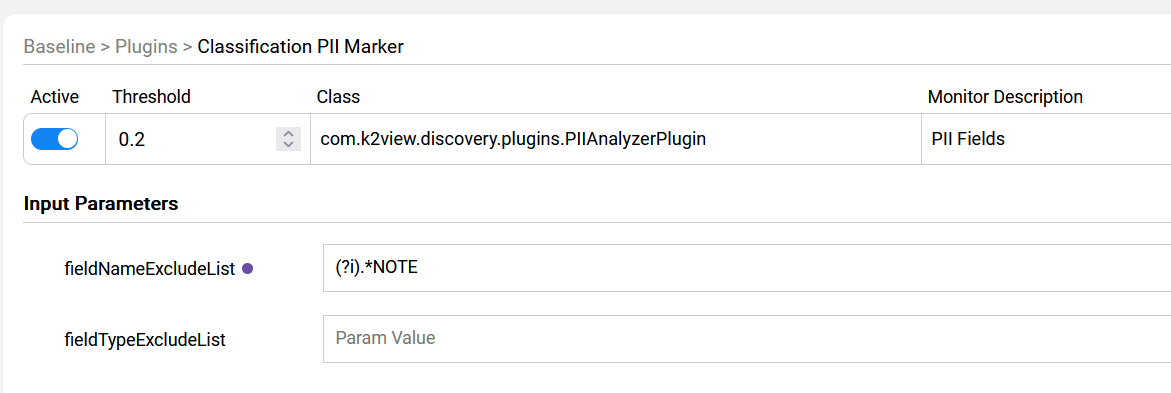Edit the Monitor Description PII Fields
The image size is (1171, 393).
pyautogui.click(x=1046, y=139)
